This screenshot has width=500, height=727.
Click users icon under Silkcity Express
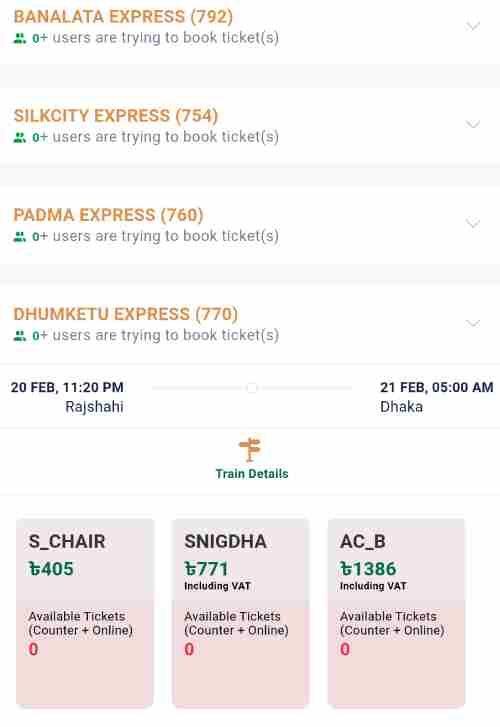(19, 138)
